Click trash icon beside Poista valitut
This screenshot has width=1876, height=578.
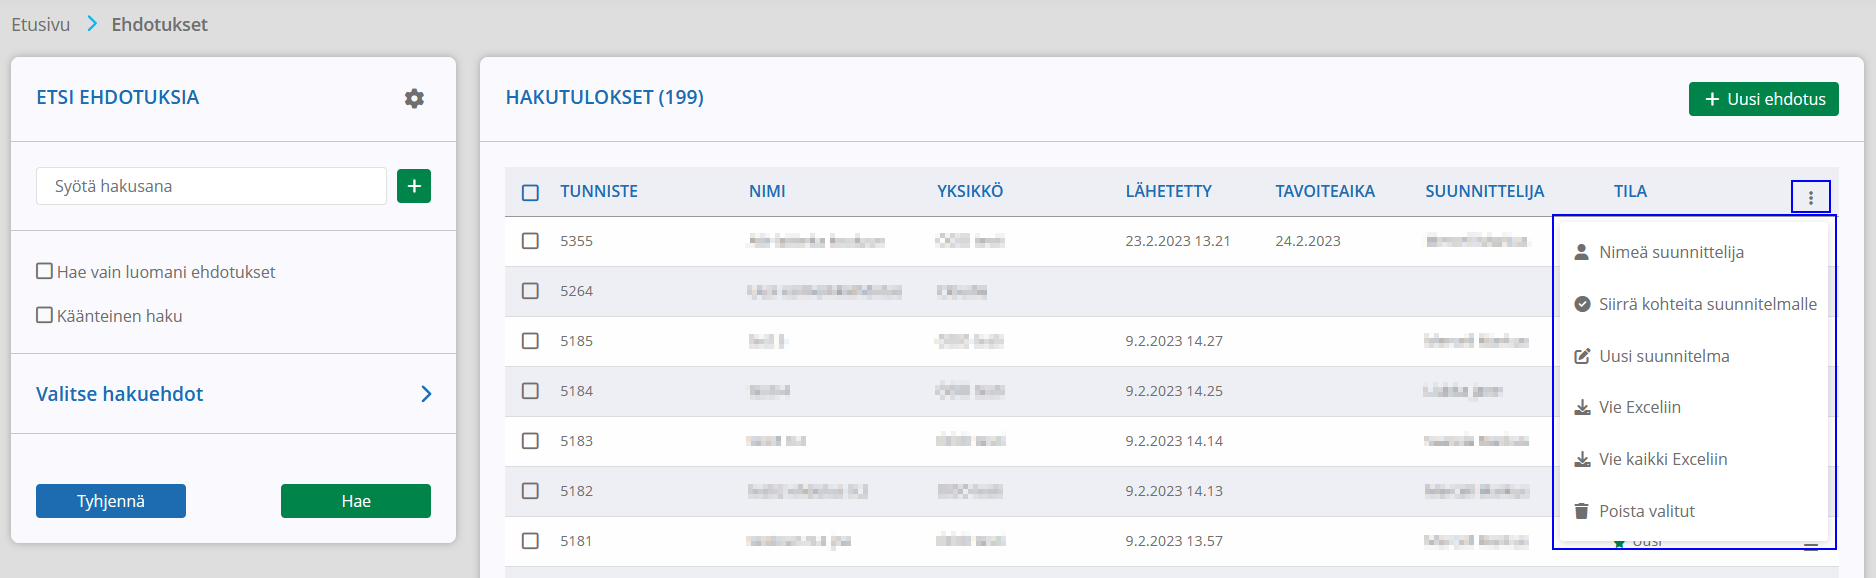(1582, 511)
